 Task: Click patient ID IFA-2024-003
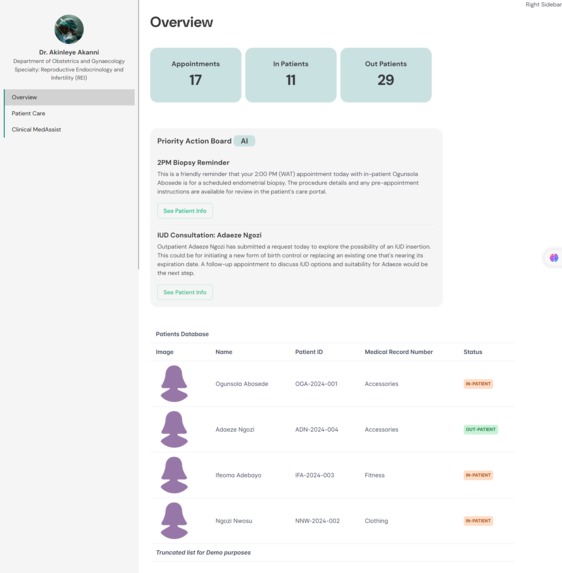coord(315,475)
